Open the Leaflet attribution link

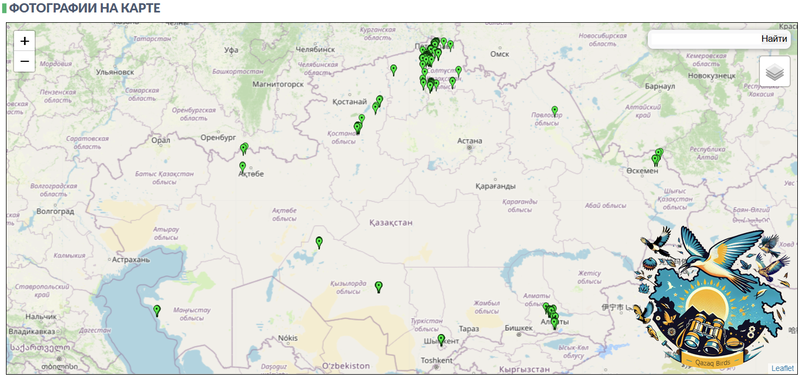click(x=782, y=368)
